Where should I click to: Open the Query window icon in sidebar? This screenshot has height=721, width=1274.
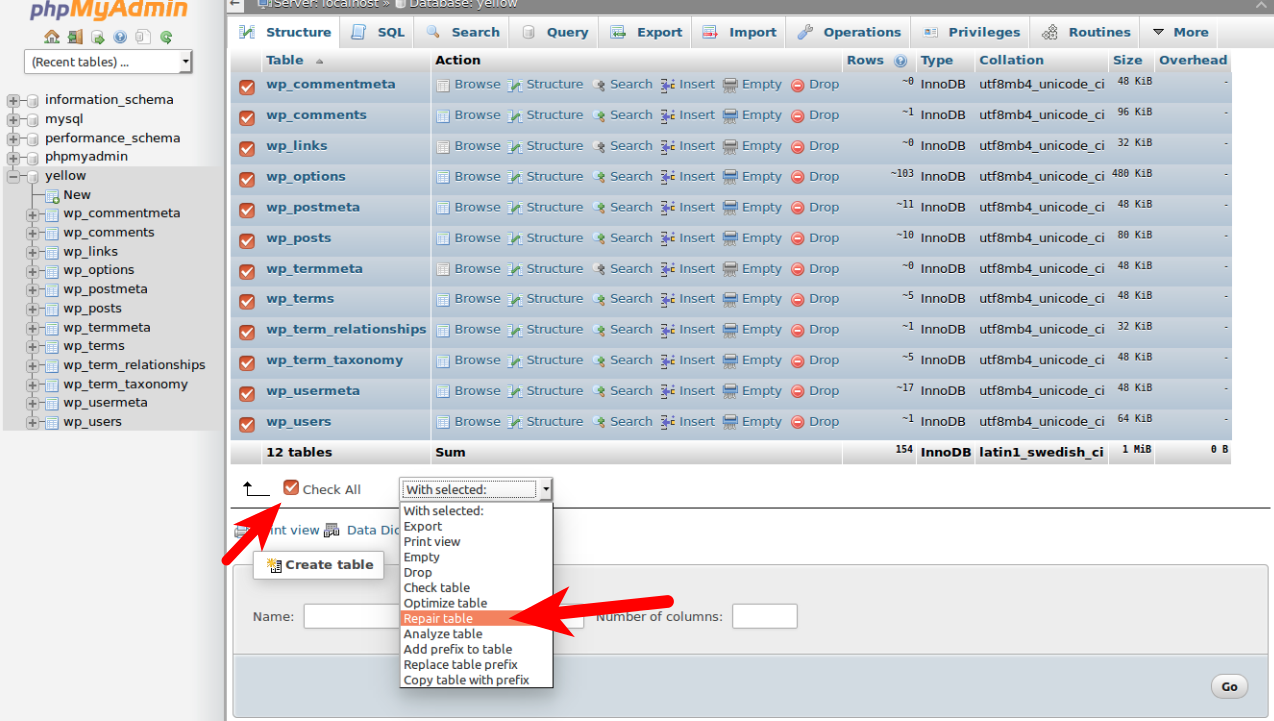[98, 37]
